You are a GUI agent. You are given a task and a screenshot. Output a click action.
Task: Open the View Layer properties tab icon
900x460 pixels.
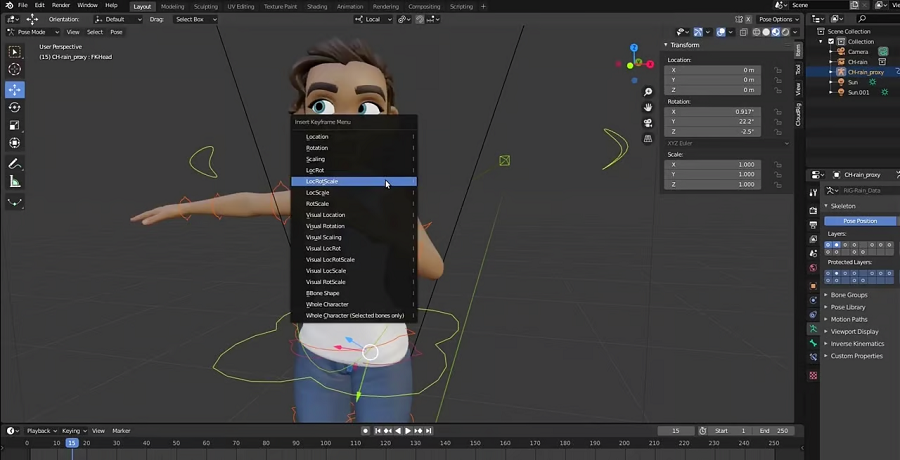click(x=813, y=239)
